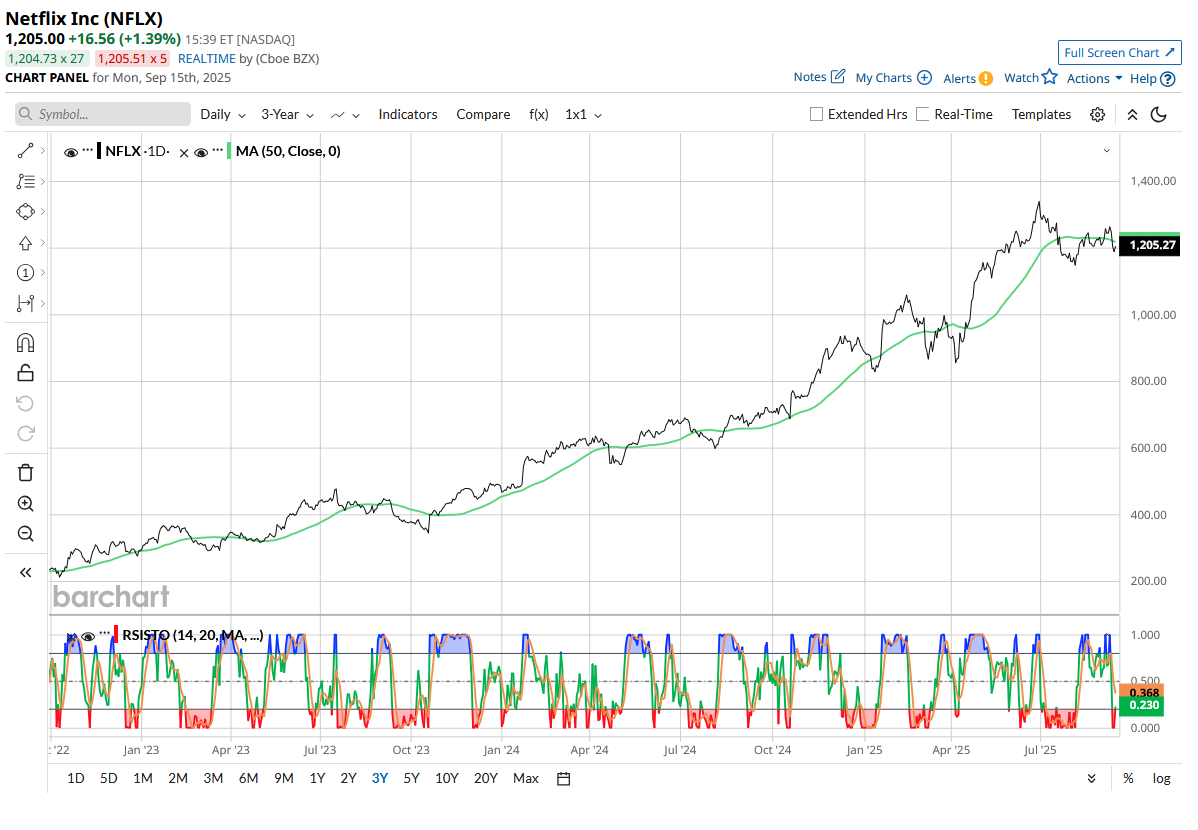This screenshot has height=830, width=1198.
Task: Collapse chart legend chevron at top right
Action: tap(1106, 151)
